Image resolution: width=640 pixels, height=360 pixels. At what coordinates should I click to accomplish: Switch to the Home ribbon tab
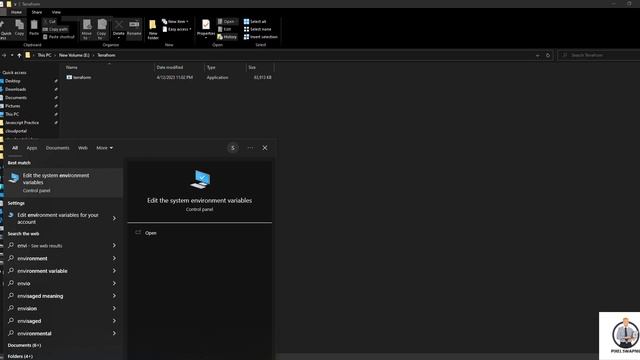(x=16, y=12)
